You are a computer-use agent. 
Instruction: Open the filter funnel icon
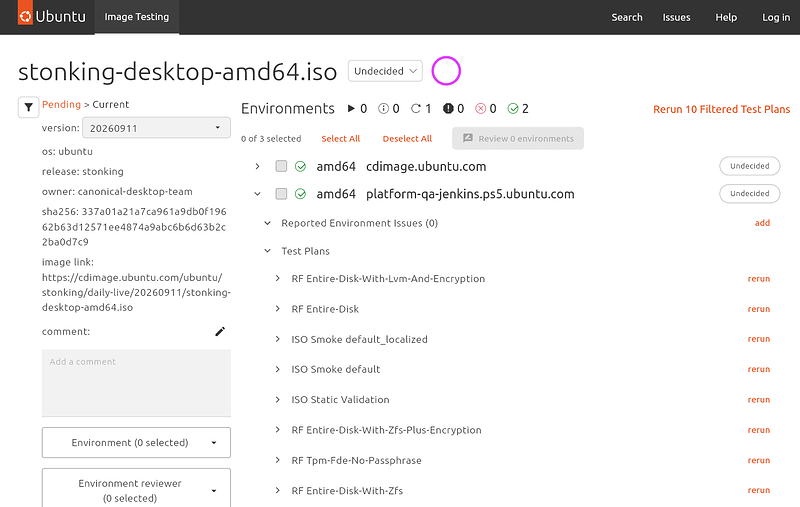tap(29, 107)
